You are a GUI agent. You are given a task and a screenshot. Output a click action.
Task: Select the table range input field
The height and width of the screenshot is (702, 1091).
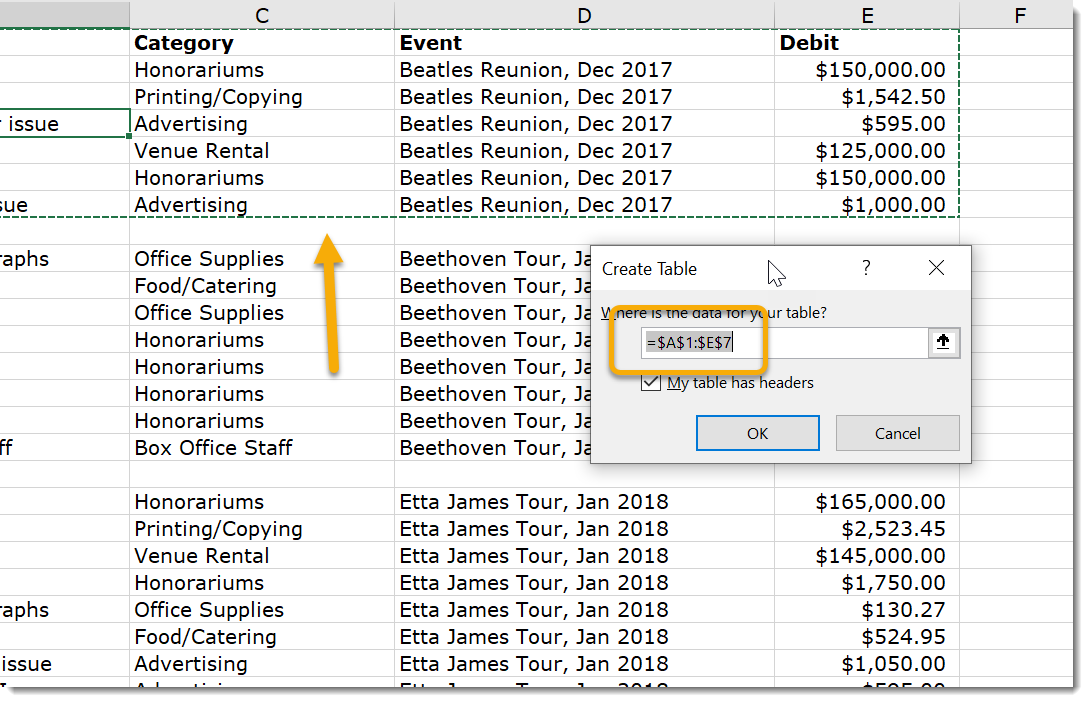[790, 341]
